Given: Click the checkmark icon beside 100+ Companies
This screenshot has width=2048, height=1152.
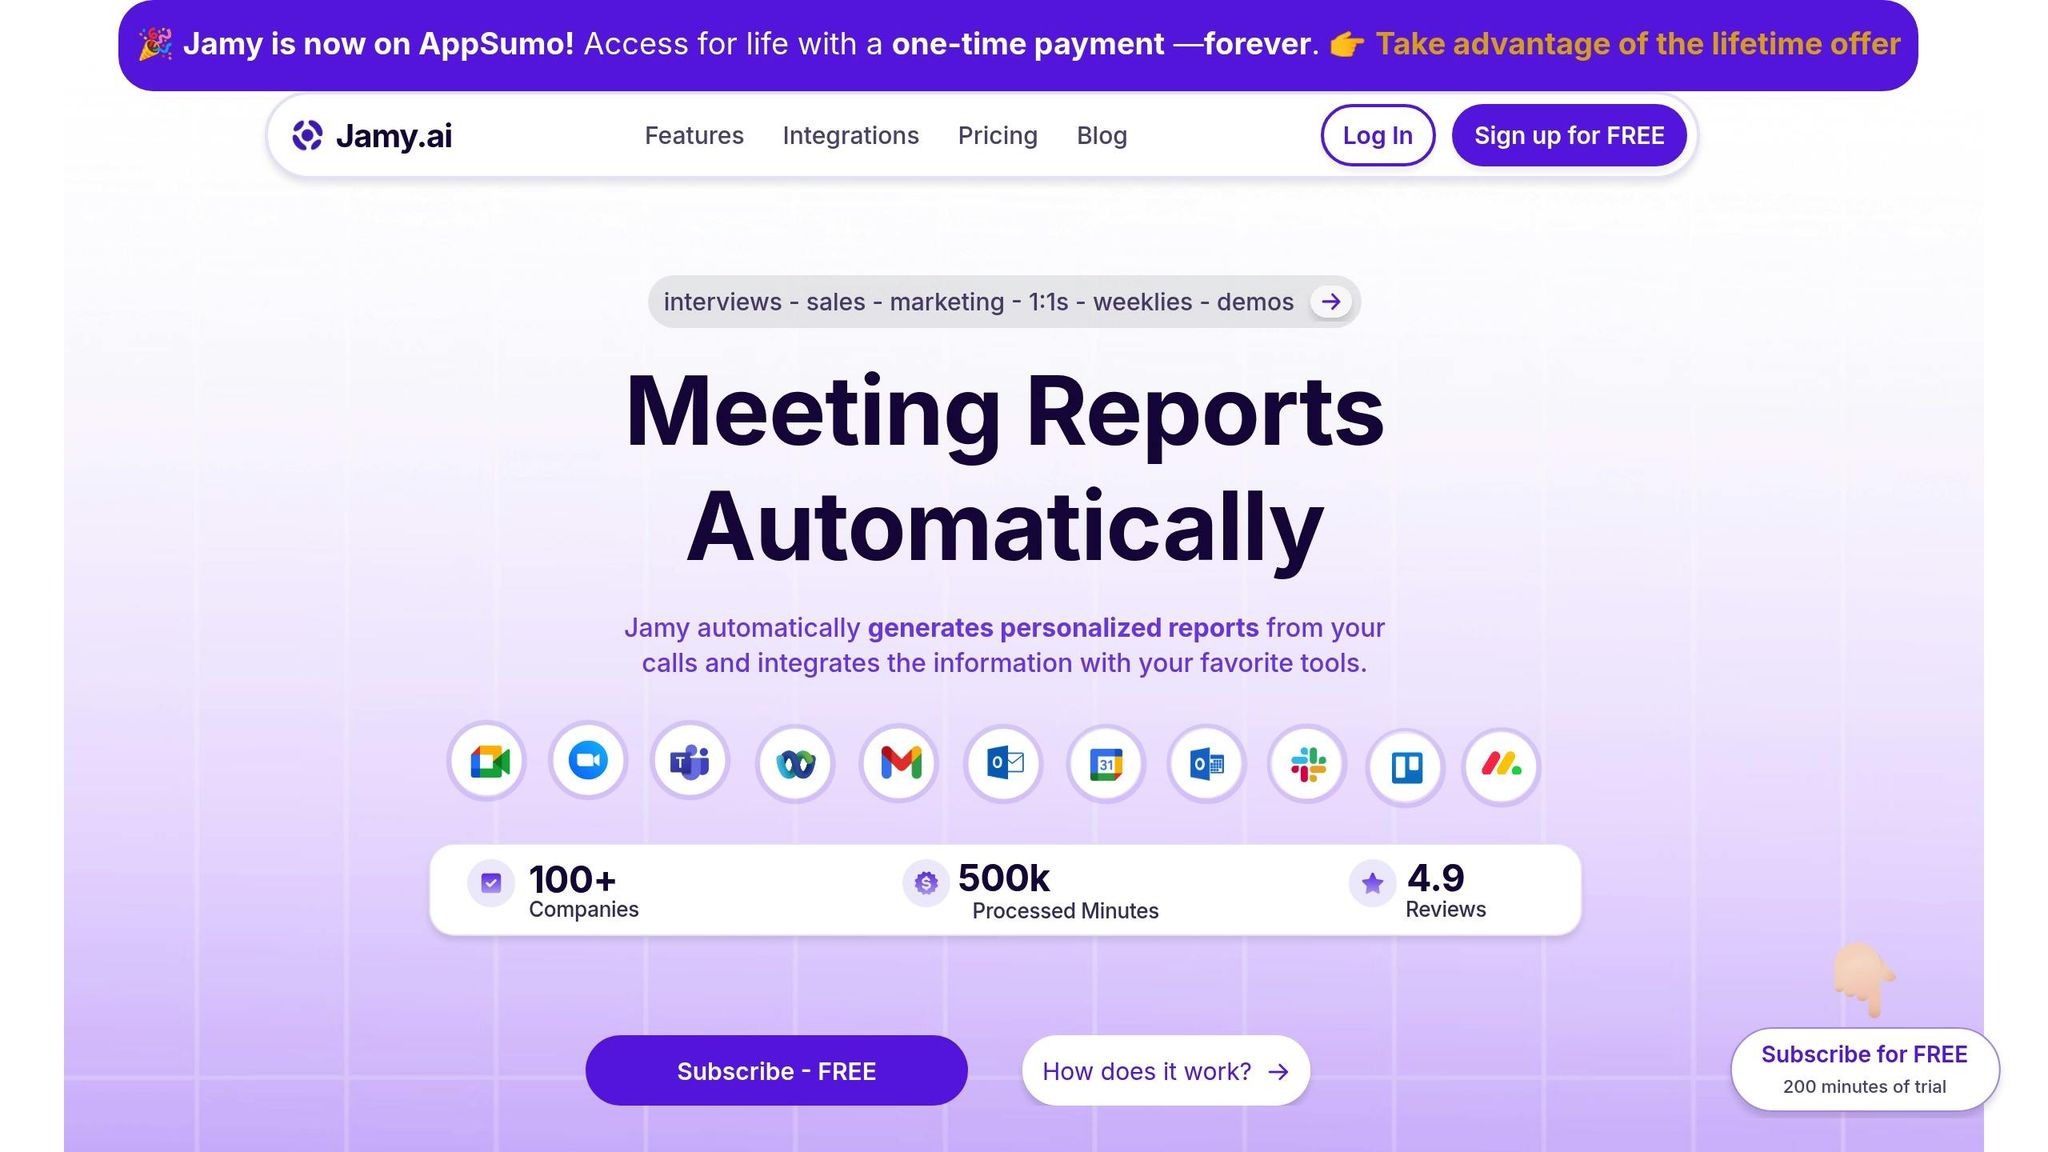Looking at the screenshot, I should (491, 883).
